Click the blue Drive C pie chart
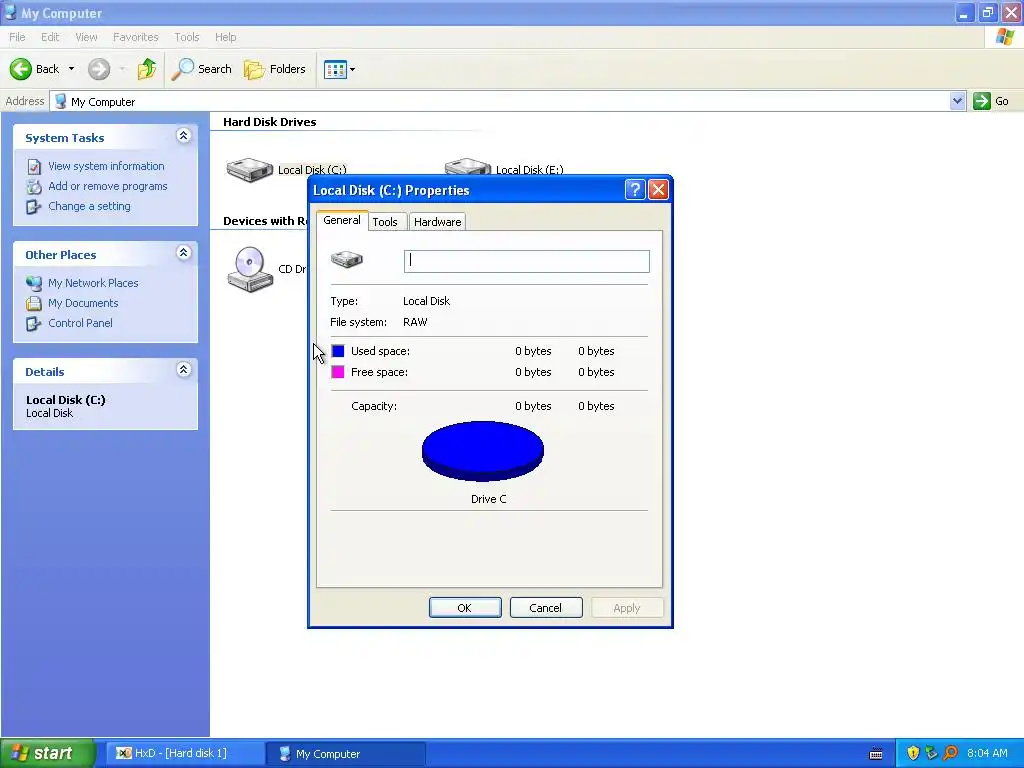This screenshot has height=768, width=1024. pyautogui.click(x=483, y=451)
